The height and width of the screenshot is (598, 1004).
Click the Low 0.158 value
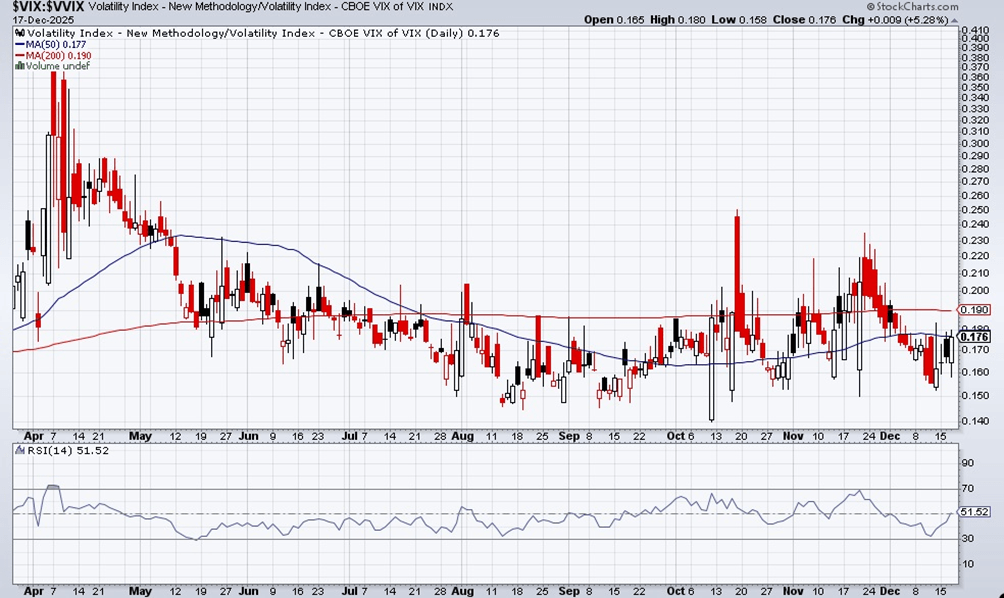coord(739,20)
